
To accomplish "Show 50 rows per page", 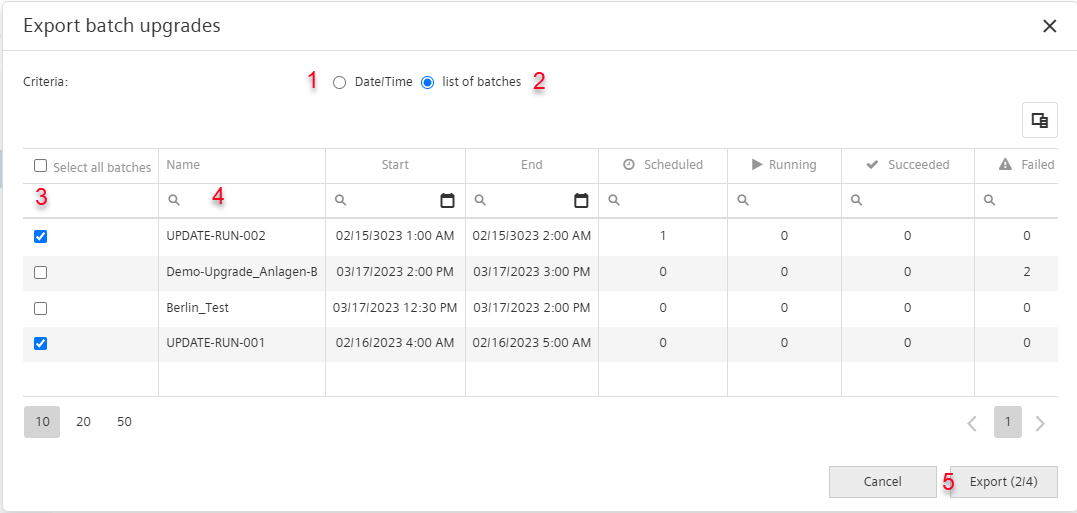I will [x=124, y=422].
